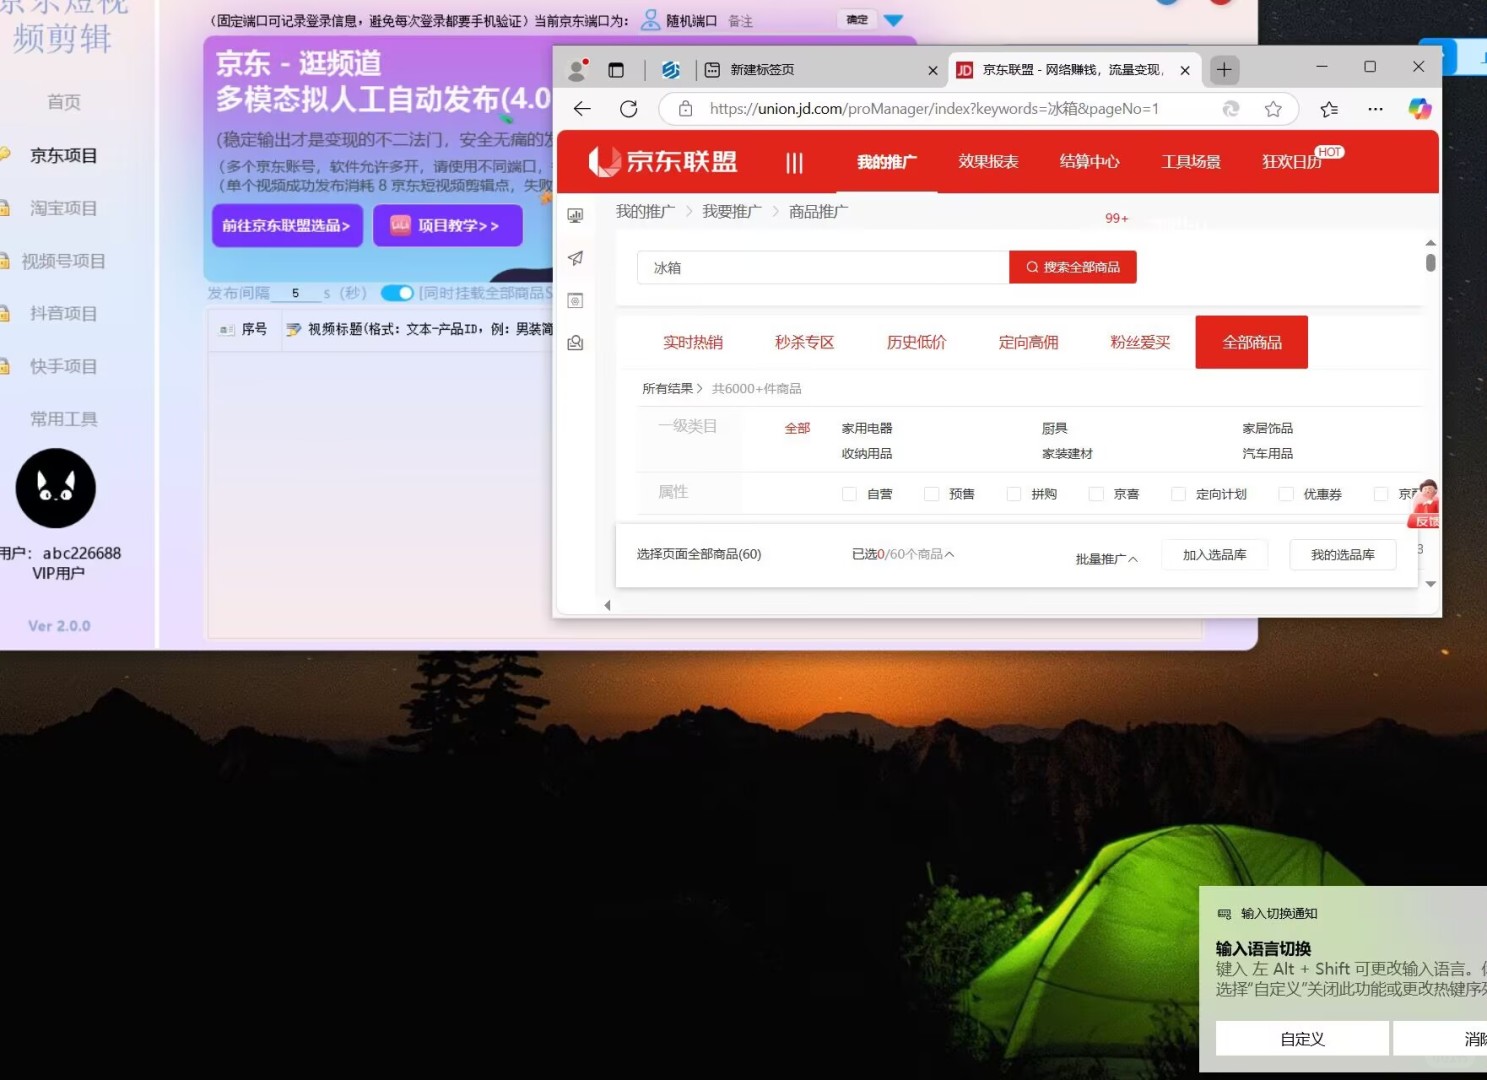Click the 加入选品库 button
This screenshot has width=1487, height=1080.
1215,555
